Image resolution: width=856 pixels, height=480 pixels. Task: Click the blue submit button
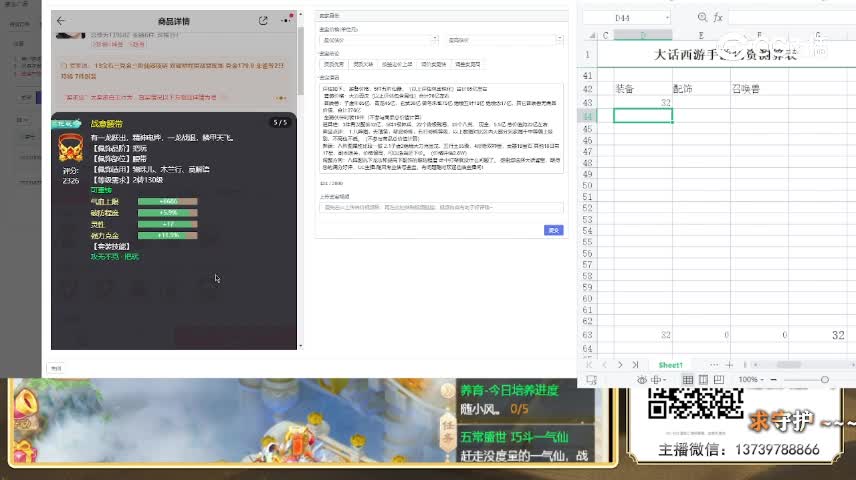tap(554, 230)
